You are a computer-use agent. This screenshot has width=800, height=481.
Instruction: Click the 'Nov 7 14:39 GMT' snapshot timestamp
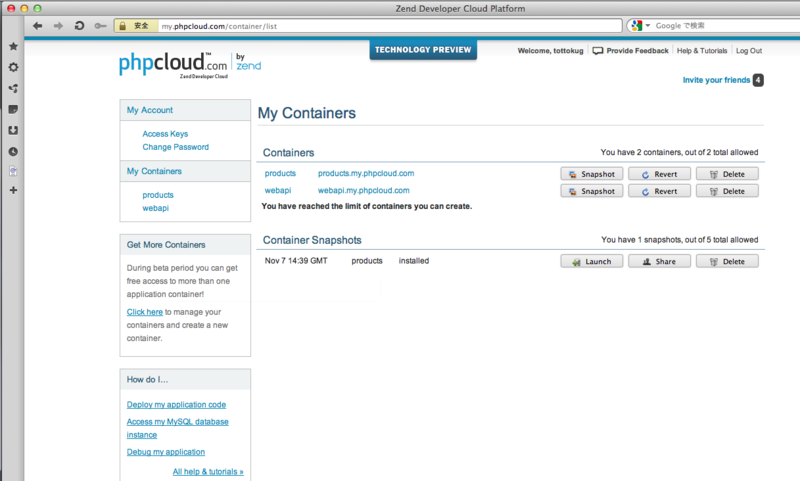[x=296, y=261]
